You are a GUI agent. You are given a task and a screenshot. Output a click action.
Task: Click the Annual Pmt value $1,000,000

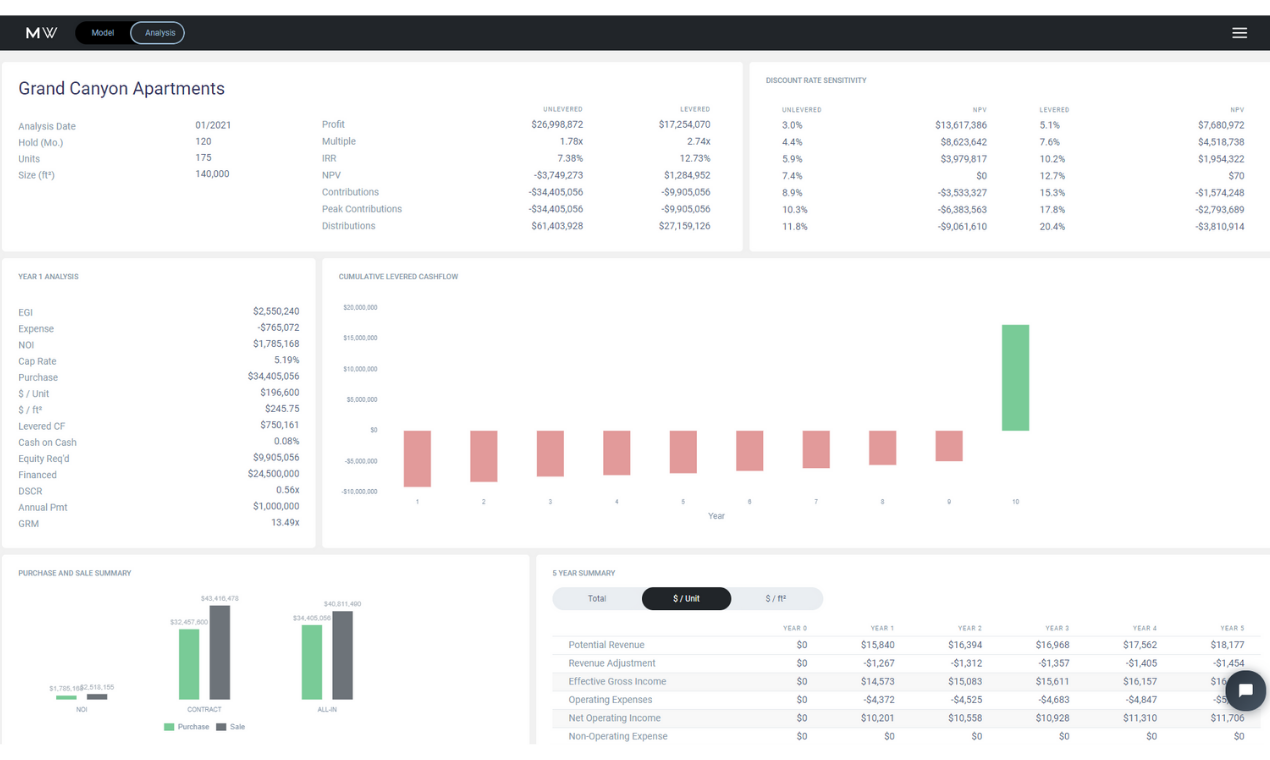pos(276,506)
